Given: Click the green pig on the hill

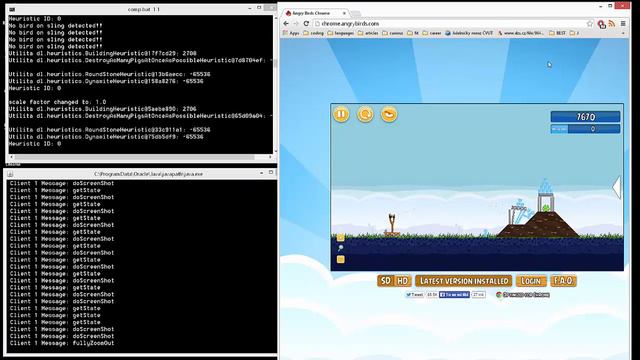Looking at the screenshot, I should point(546,208).
